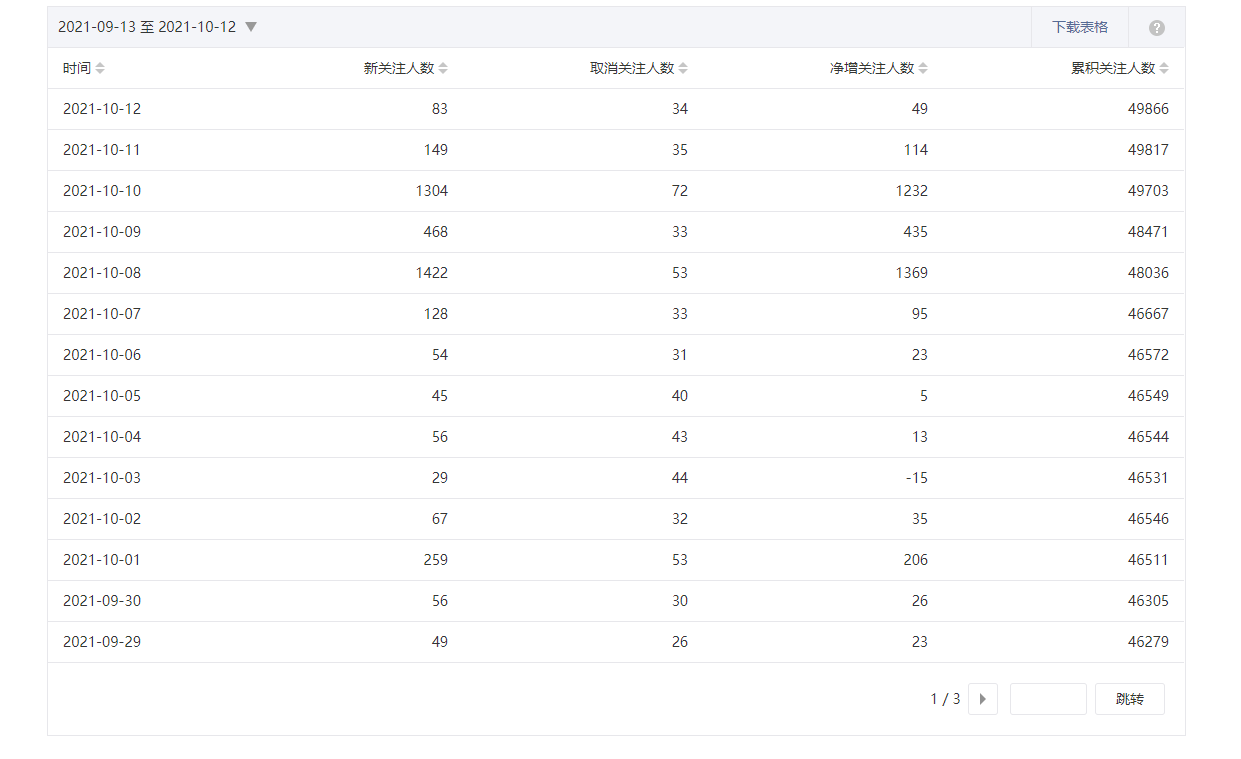
Task: Open the date range dropdown 2021-09-13 至 2021-10-12
Action: click(x=157, y=27)
